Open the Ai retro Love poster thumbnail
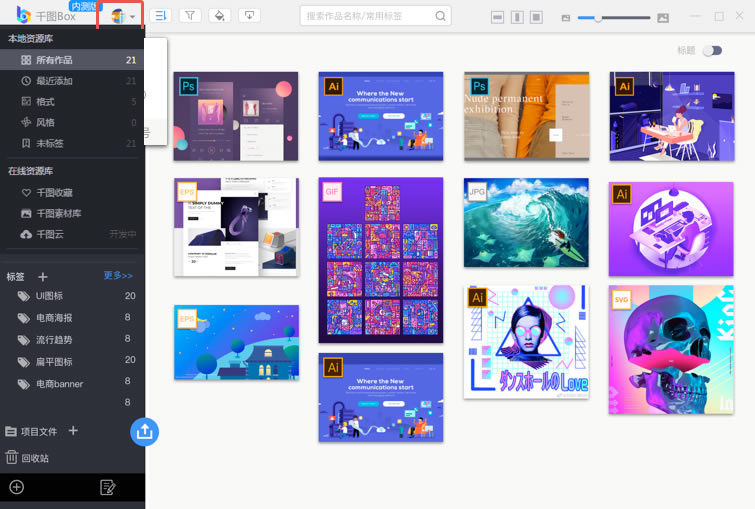 coord(526,342)
